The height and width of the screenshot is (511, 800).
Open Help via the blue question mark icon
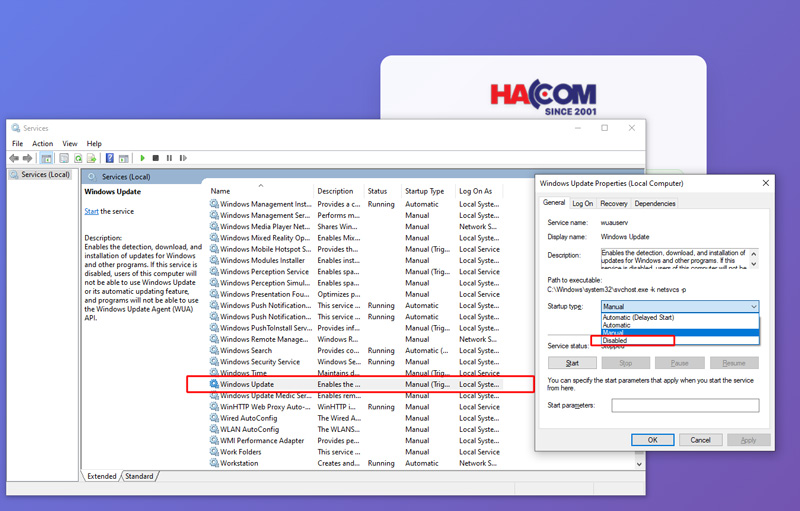click(x=110, y=159)
